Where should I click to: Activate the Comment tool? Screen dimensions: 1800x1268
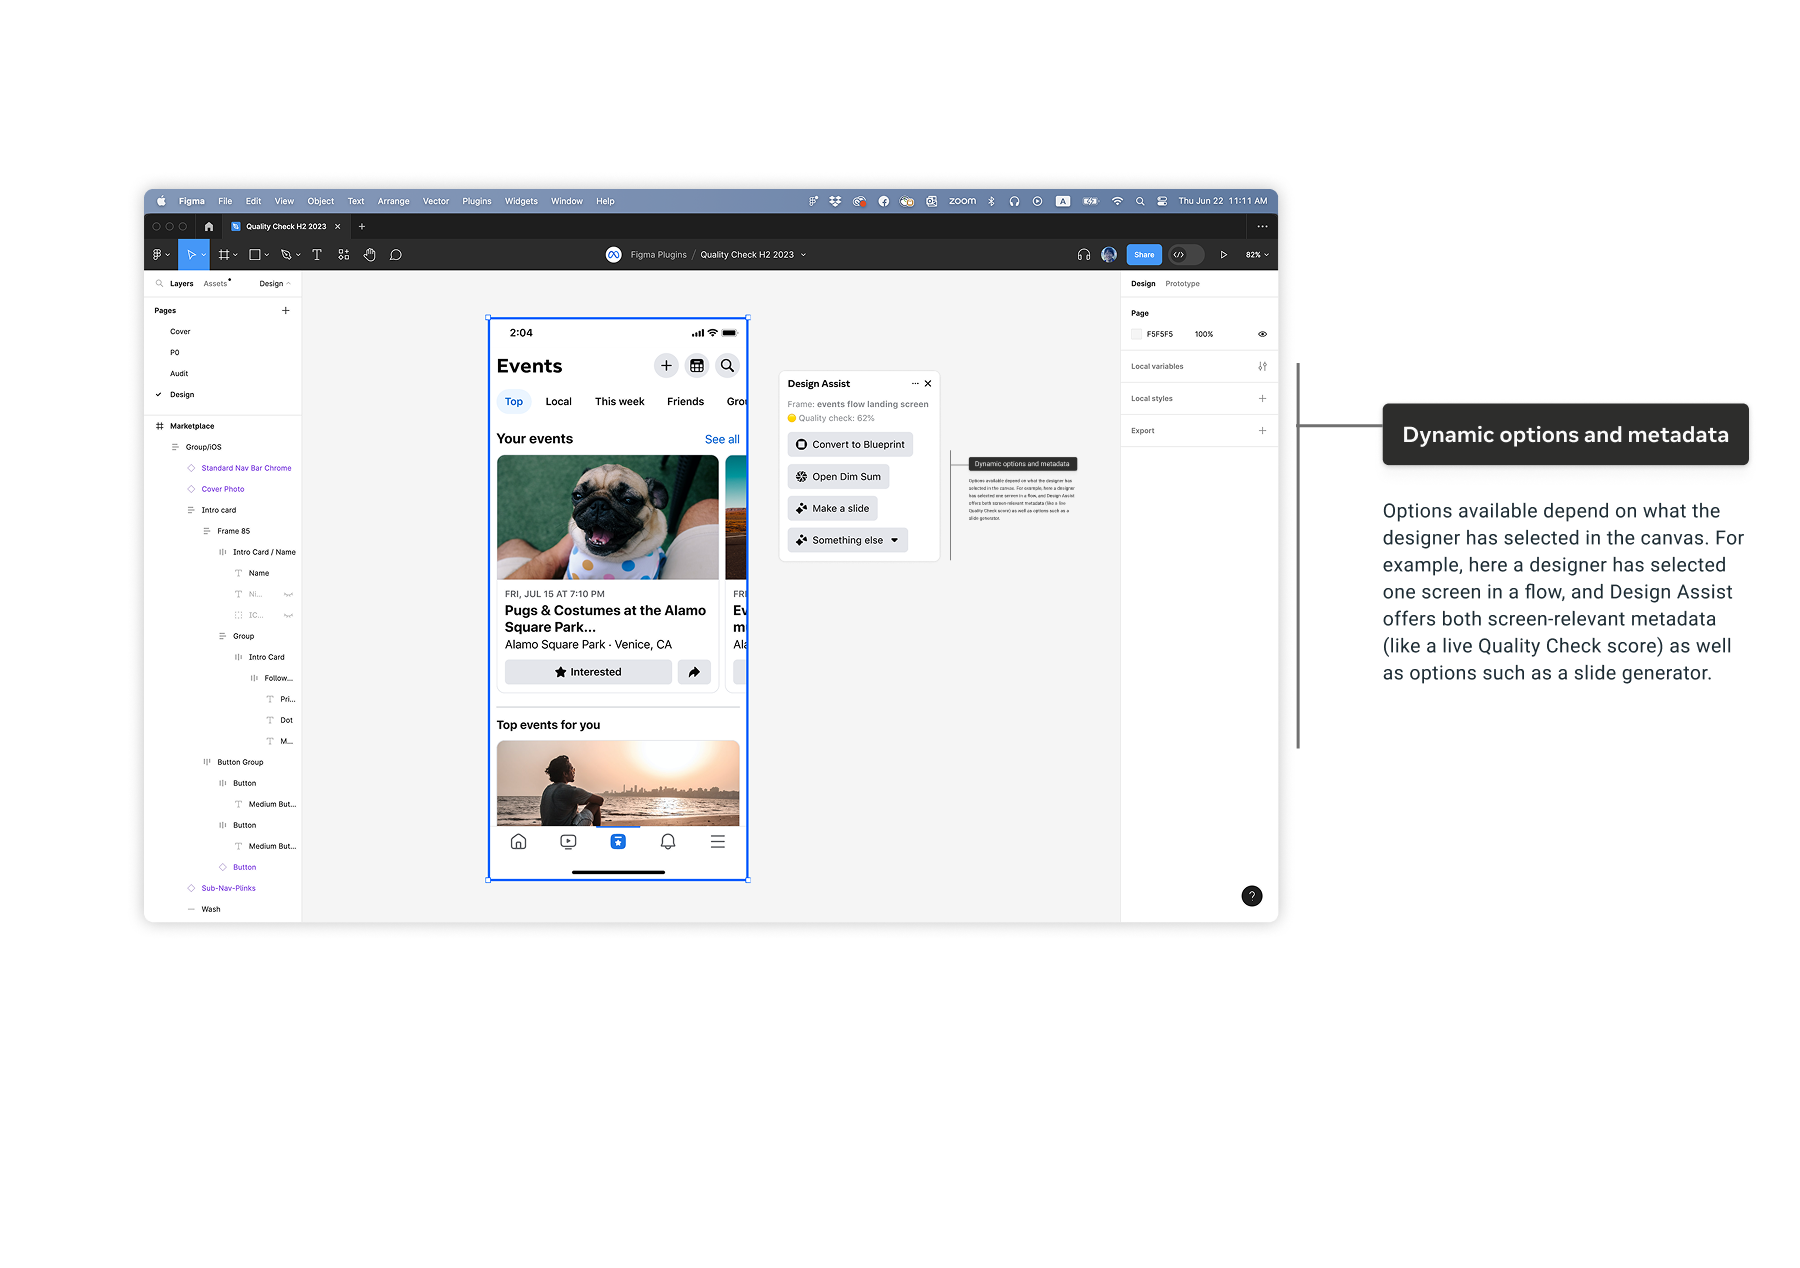tap(396, 255)
